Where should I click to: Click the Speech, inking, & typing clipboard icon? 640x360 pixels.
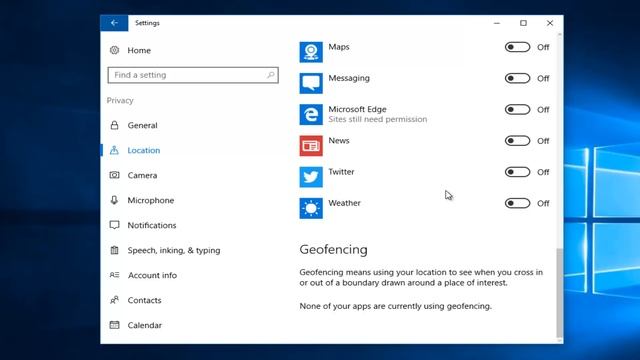click(114, 250)
